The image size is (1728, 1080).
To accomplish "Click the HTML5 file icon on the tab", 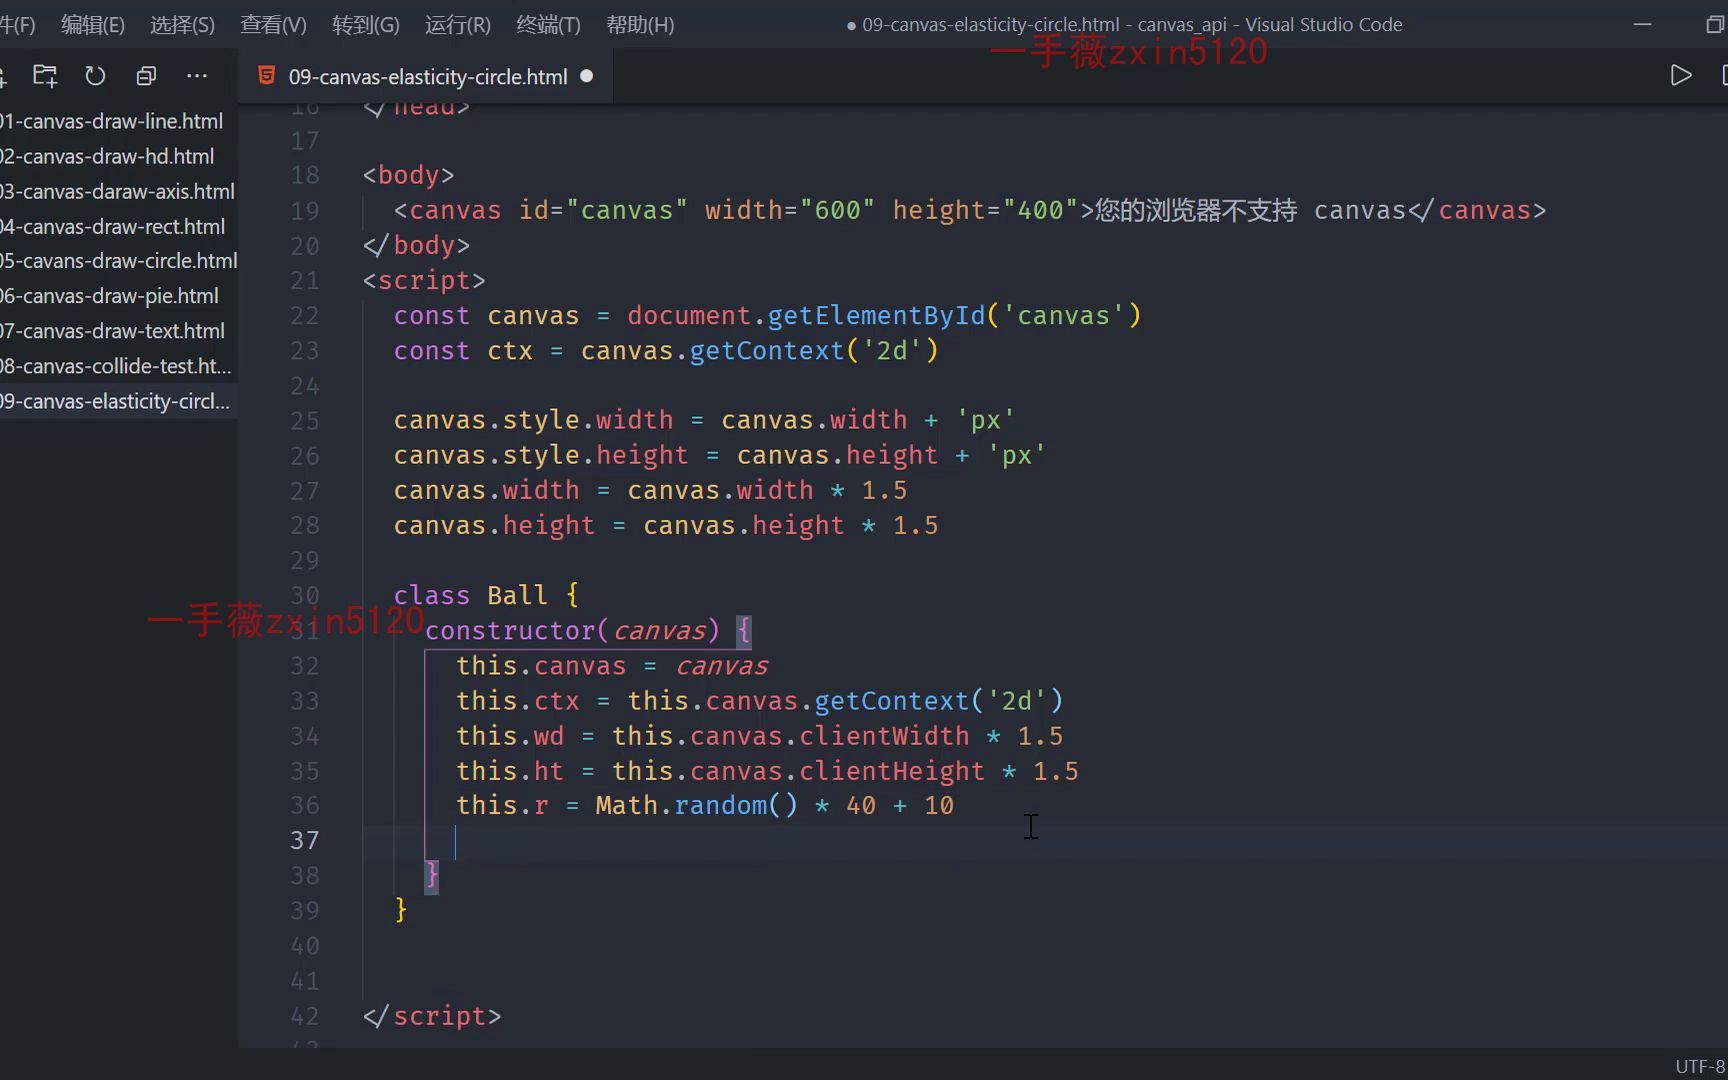I will tap(266, 76).
